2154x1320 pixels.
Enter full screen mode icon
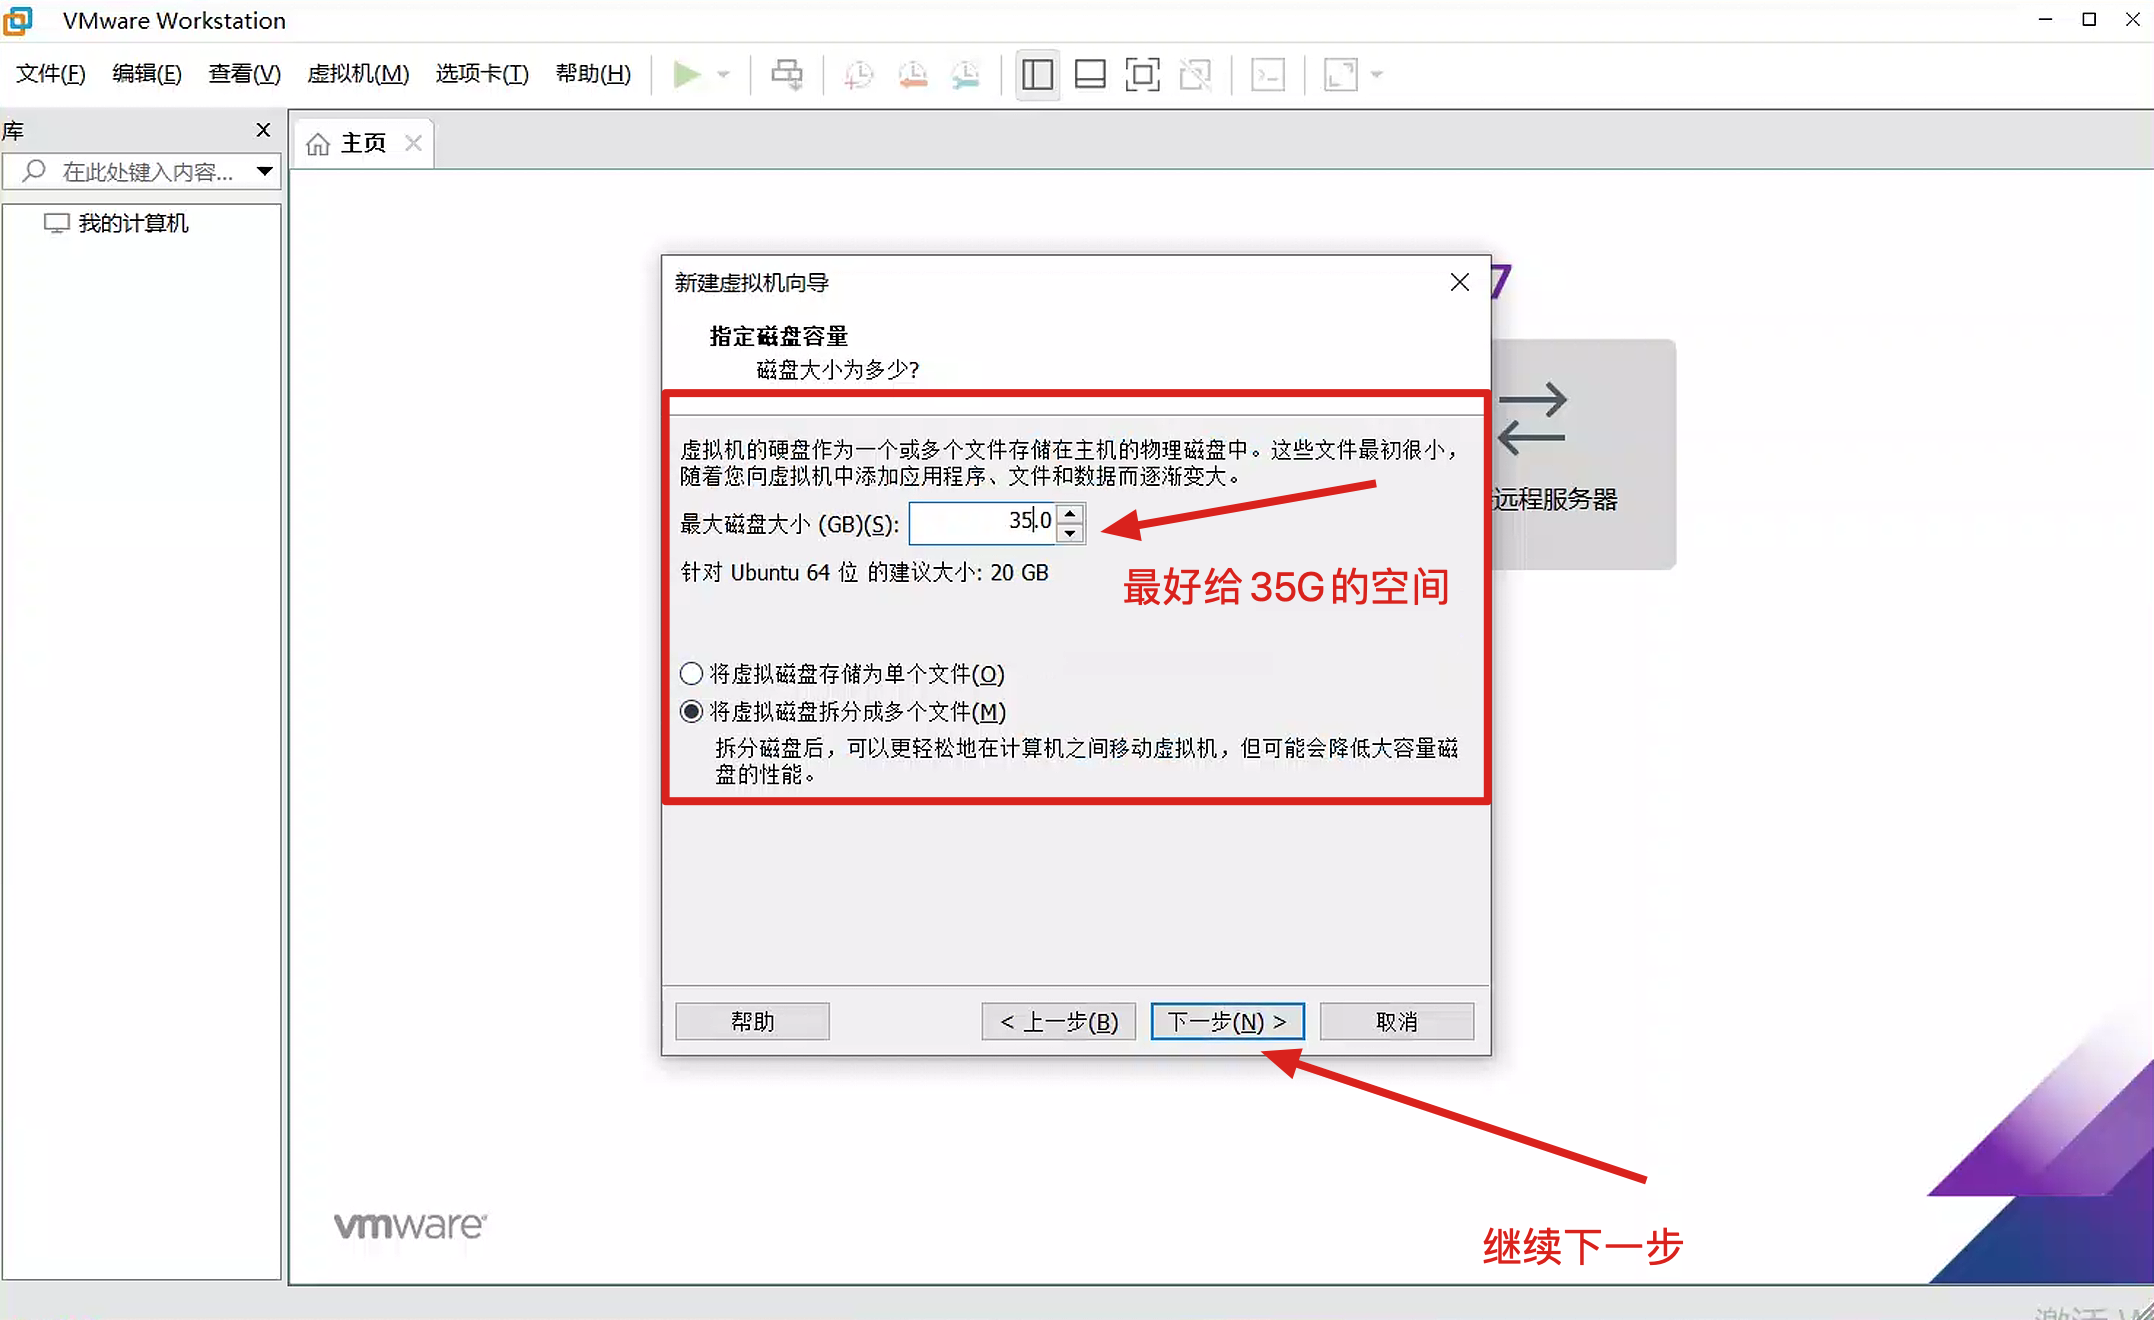(1142, 74)
